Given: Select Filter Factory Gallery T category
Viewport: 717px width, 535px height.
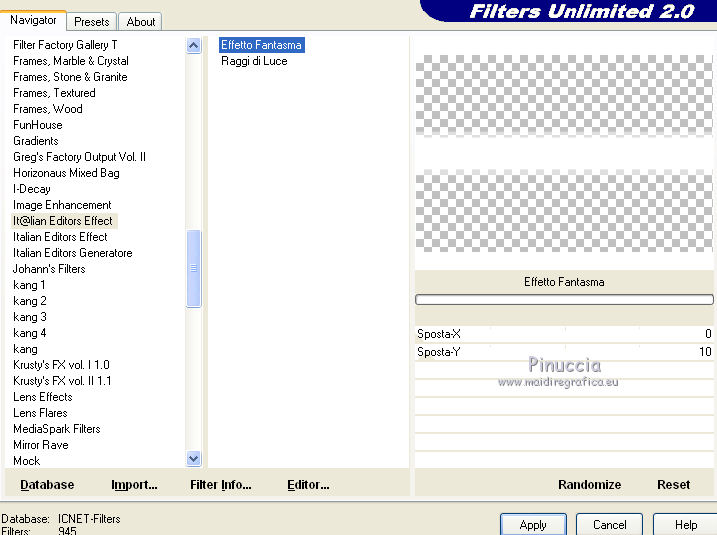Looking at the screenshot, I should point(65,45).
